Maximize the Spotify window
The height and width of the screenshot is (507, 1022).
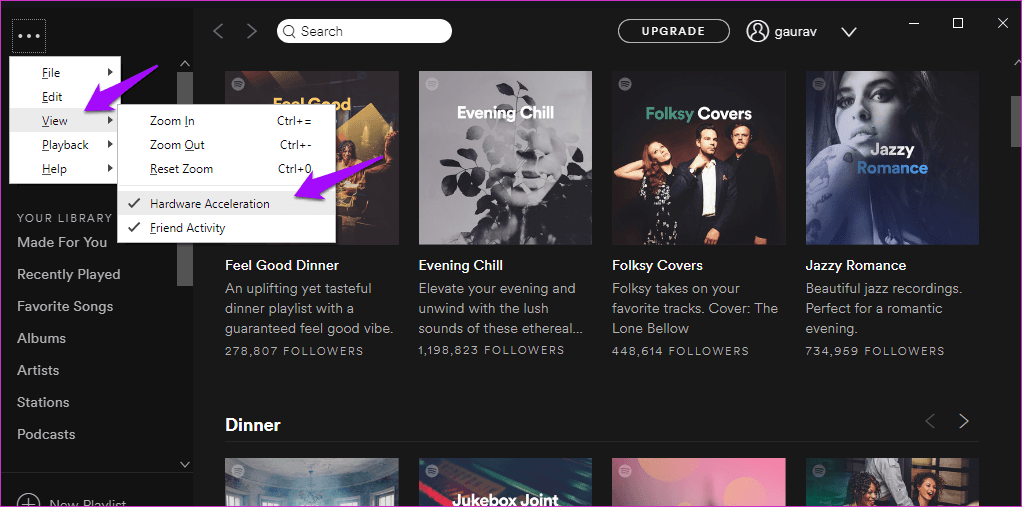(957, 23)
